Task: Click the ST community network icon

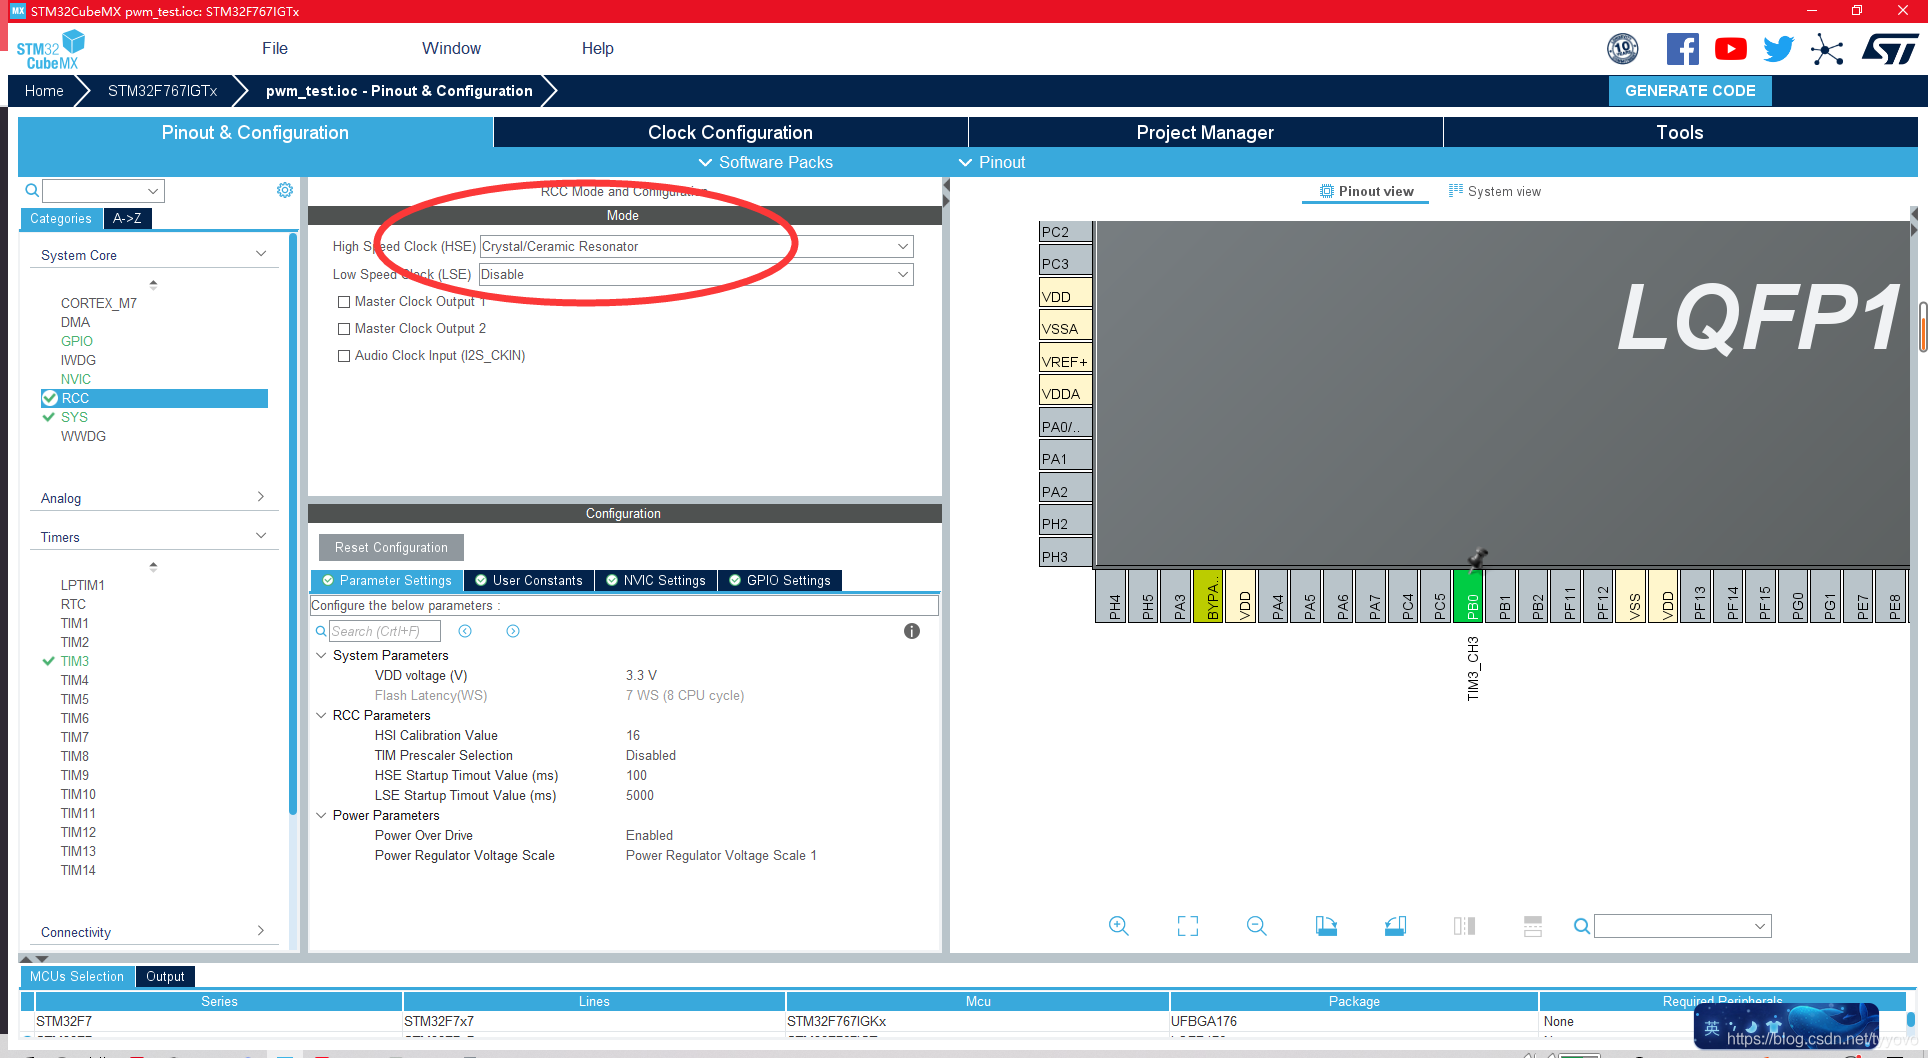Action: (1827, 49)
